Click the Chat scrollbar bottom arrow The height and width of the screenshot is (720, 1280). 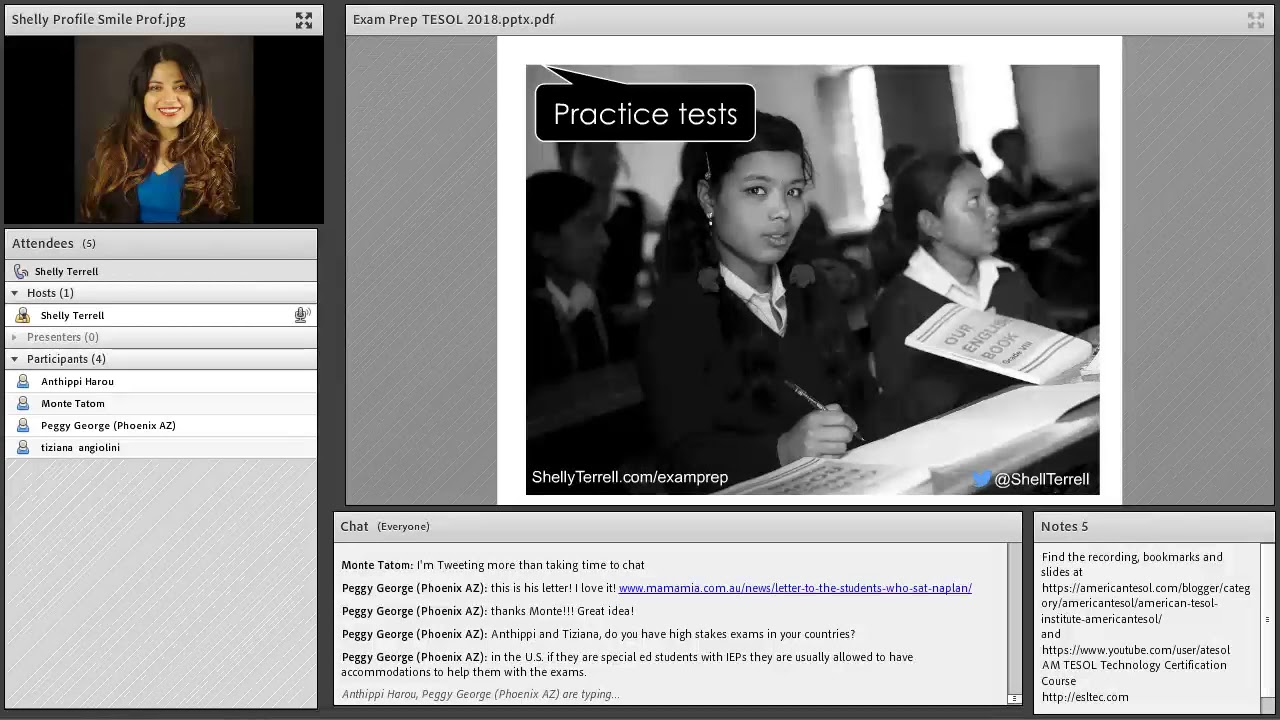point(1015,699)
